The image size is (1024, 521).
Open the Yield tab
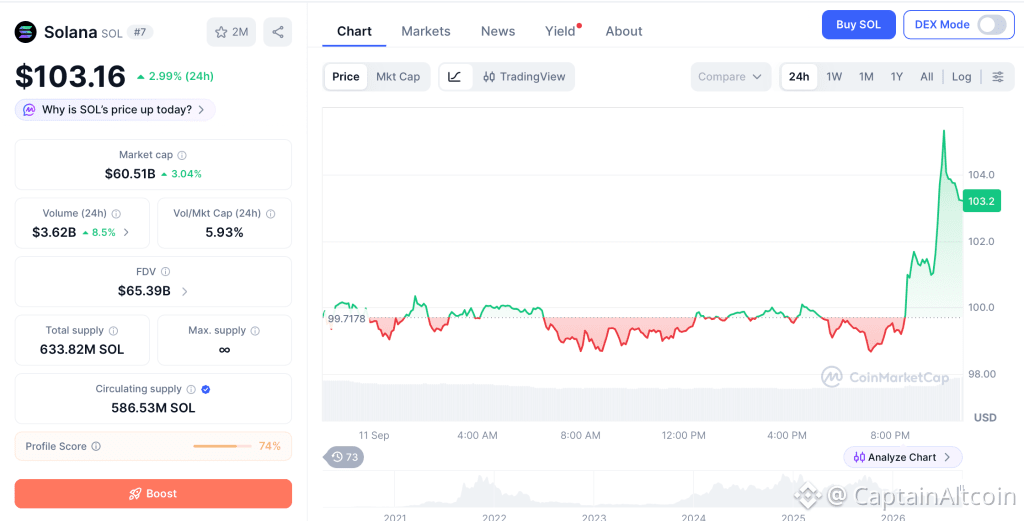coord(560,31)
